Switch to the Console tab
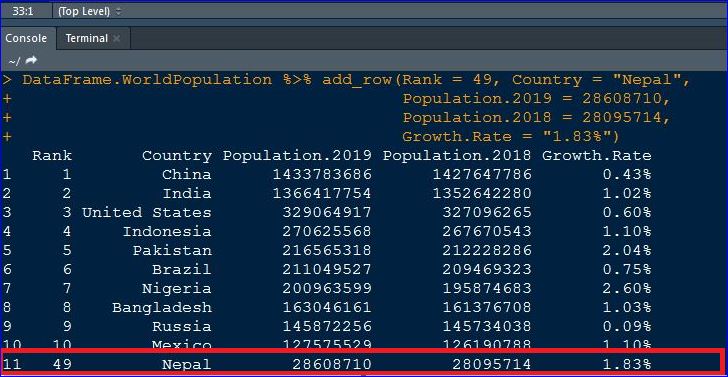Image resolution: width=728 pixels, height=377 pixels. tap(26, 39)
